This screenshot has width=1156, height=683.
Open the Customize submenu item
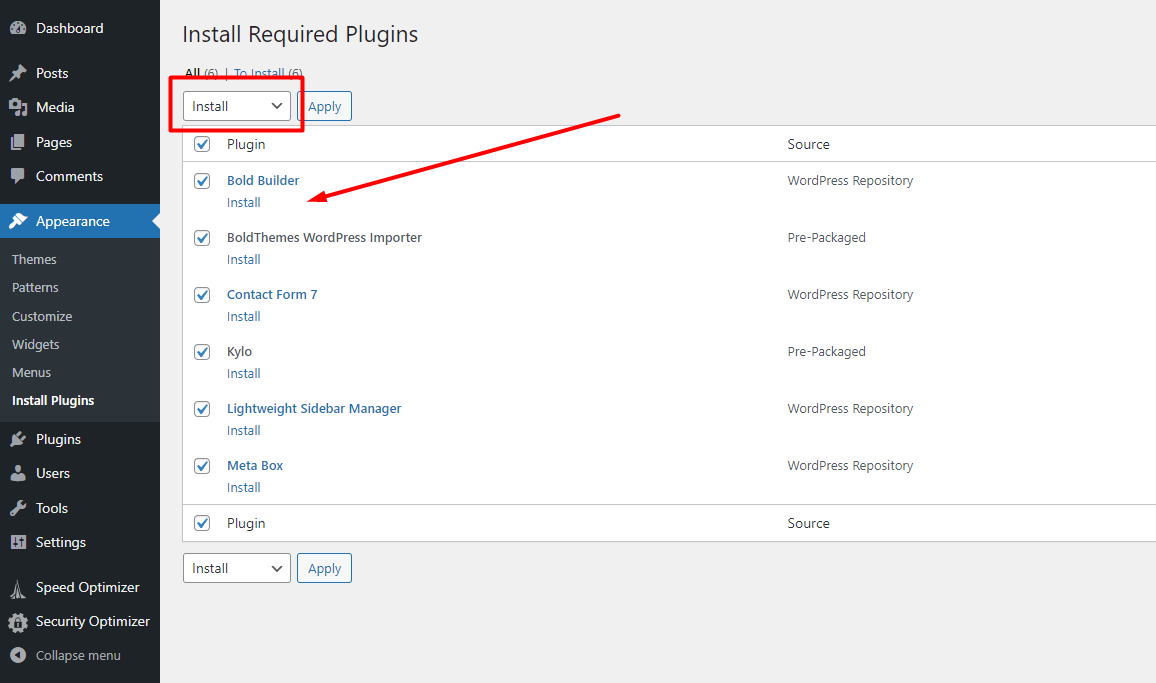click(x=42, y=316)
